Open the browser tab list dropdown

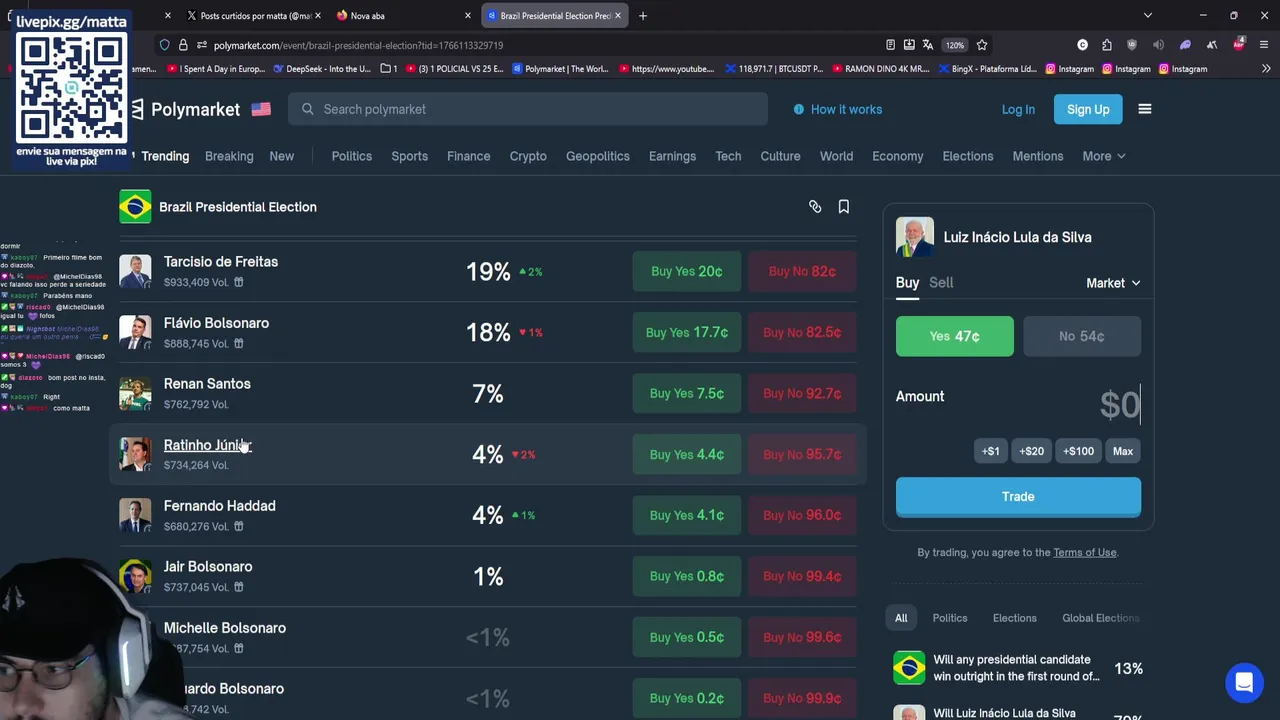click(1148, 16)
